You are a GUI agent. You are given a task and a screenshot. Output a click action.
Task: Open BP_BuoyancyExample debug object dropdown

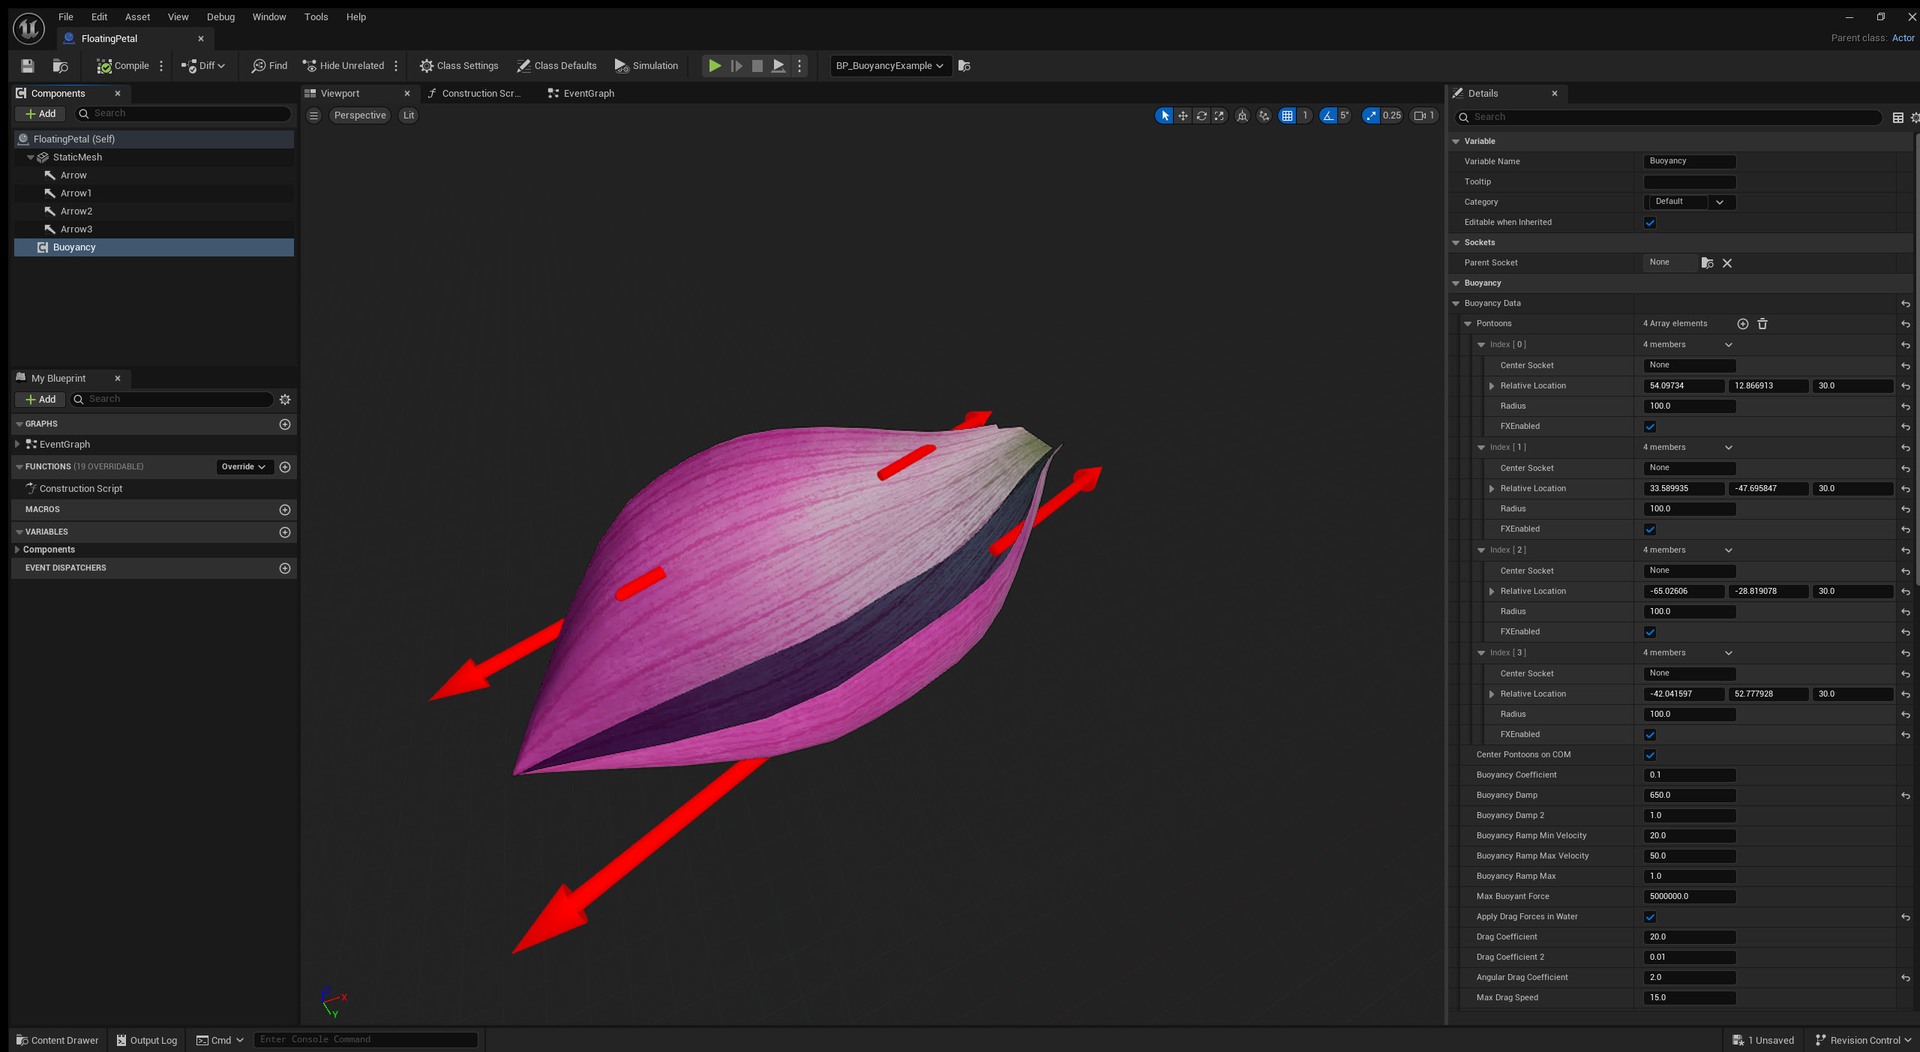tap(889, 66)
